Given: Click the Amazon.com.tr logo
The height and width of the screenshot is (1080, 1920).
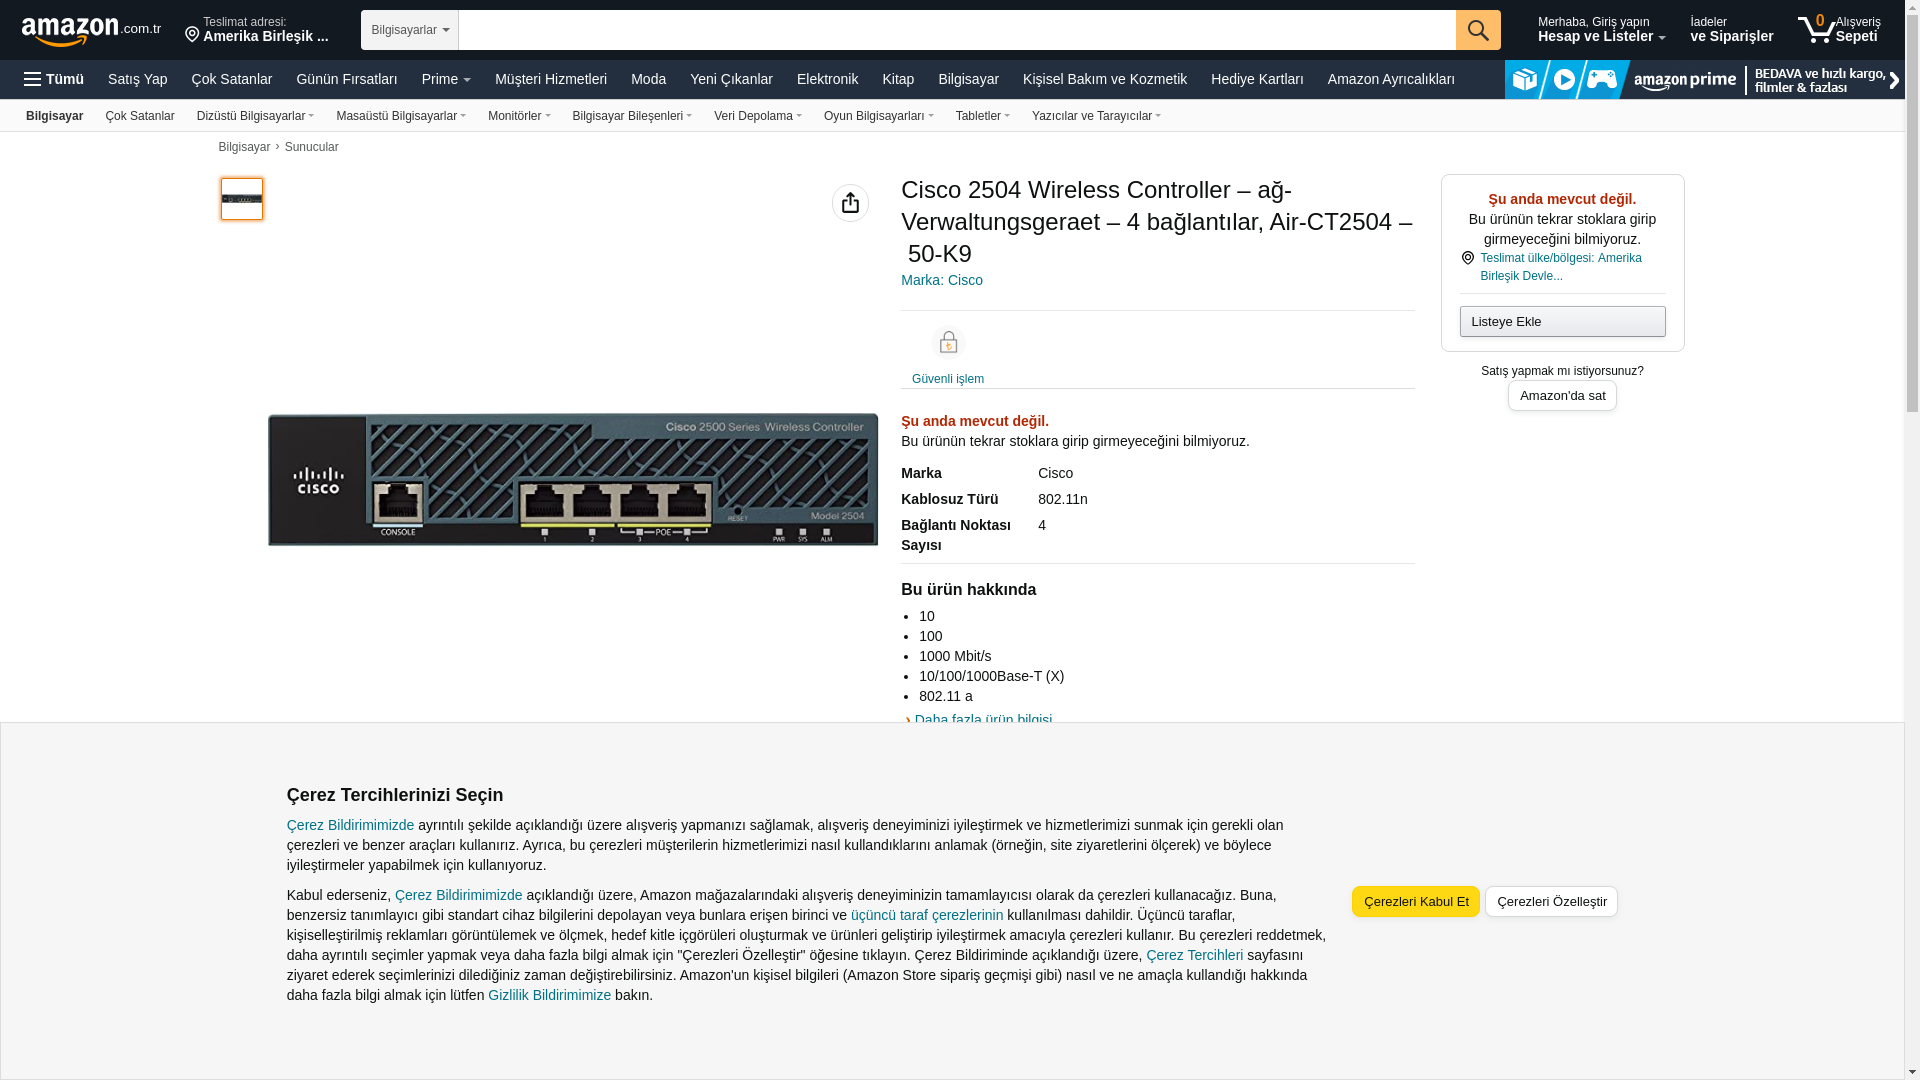Looking at the screenshot, I should click(90, 31).
